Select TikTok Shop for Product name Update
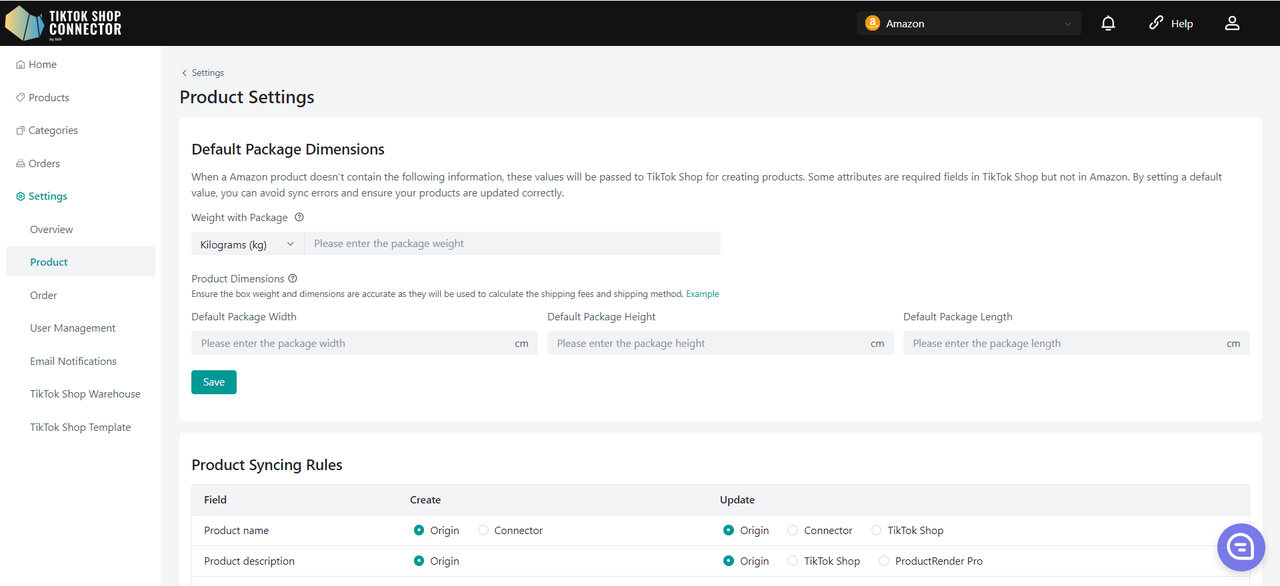 877,531
